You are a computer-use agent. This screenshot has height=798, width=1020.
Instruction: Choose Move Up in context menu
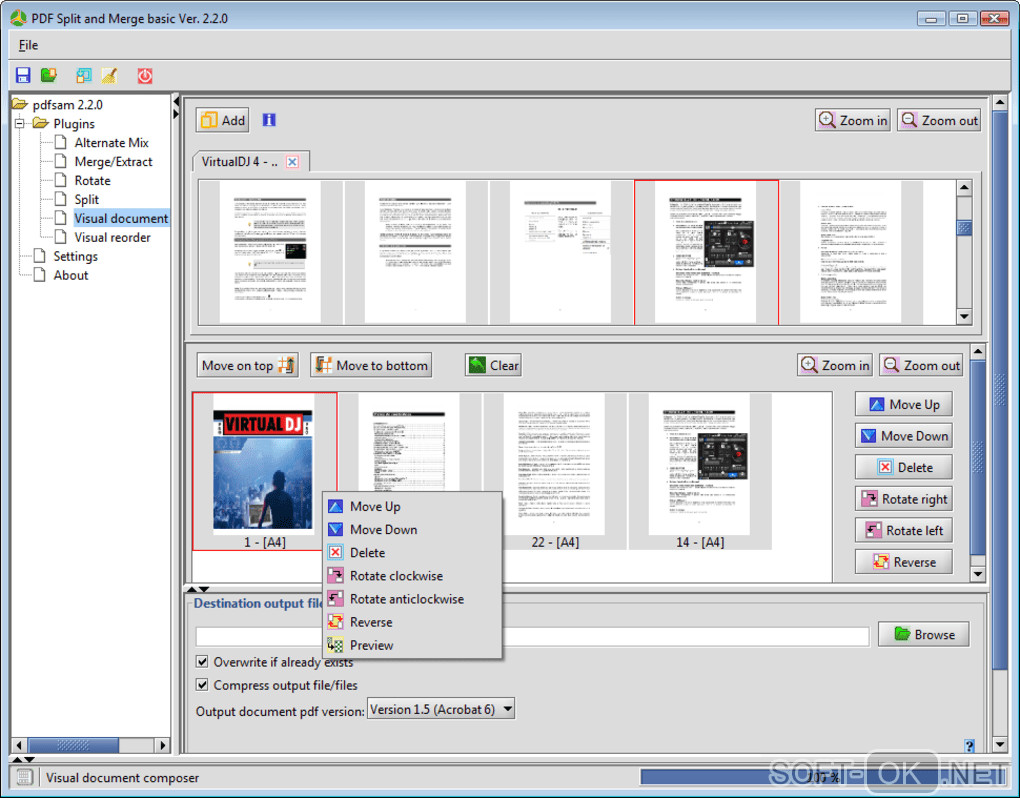[412, 507]
